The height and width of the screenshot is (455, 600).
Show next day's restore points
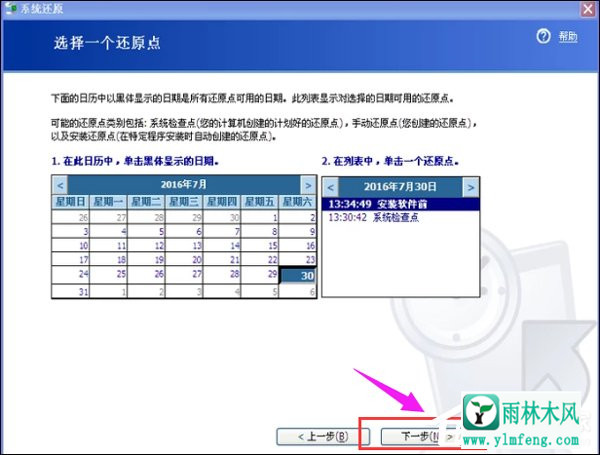point(471,187)
